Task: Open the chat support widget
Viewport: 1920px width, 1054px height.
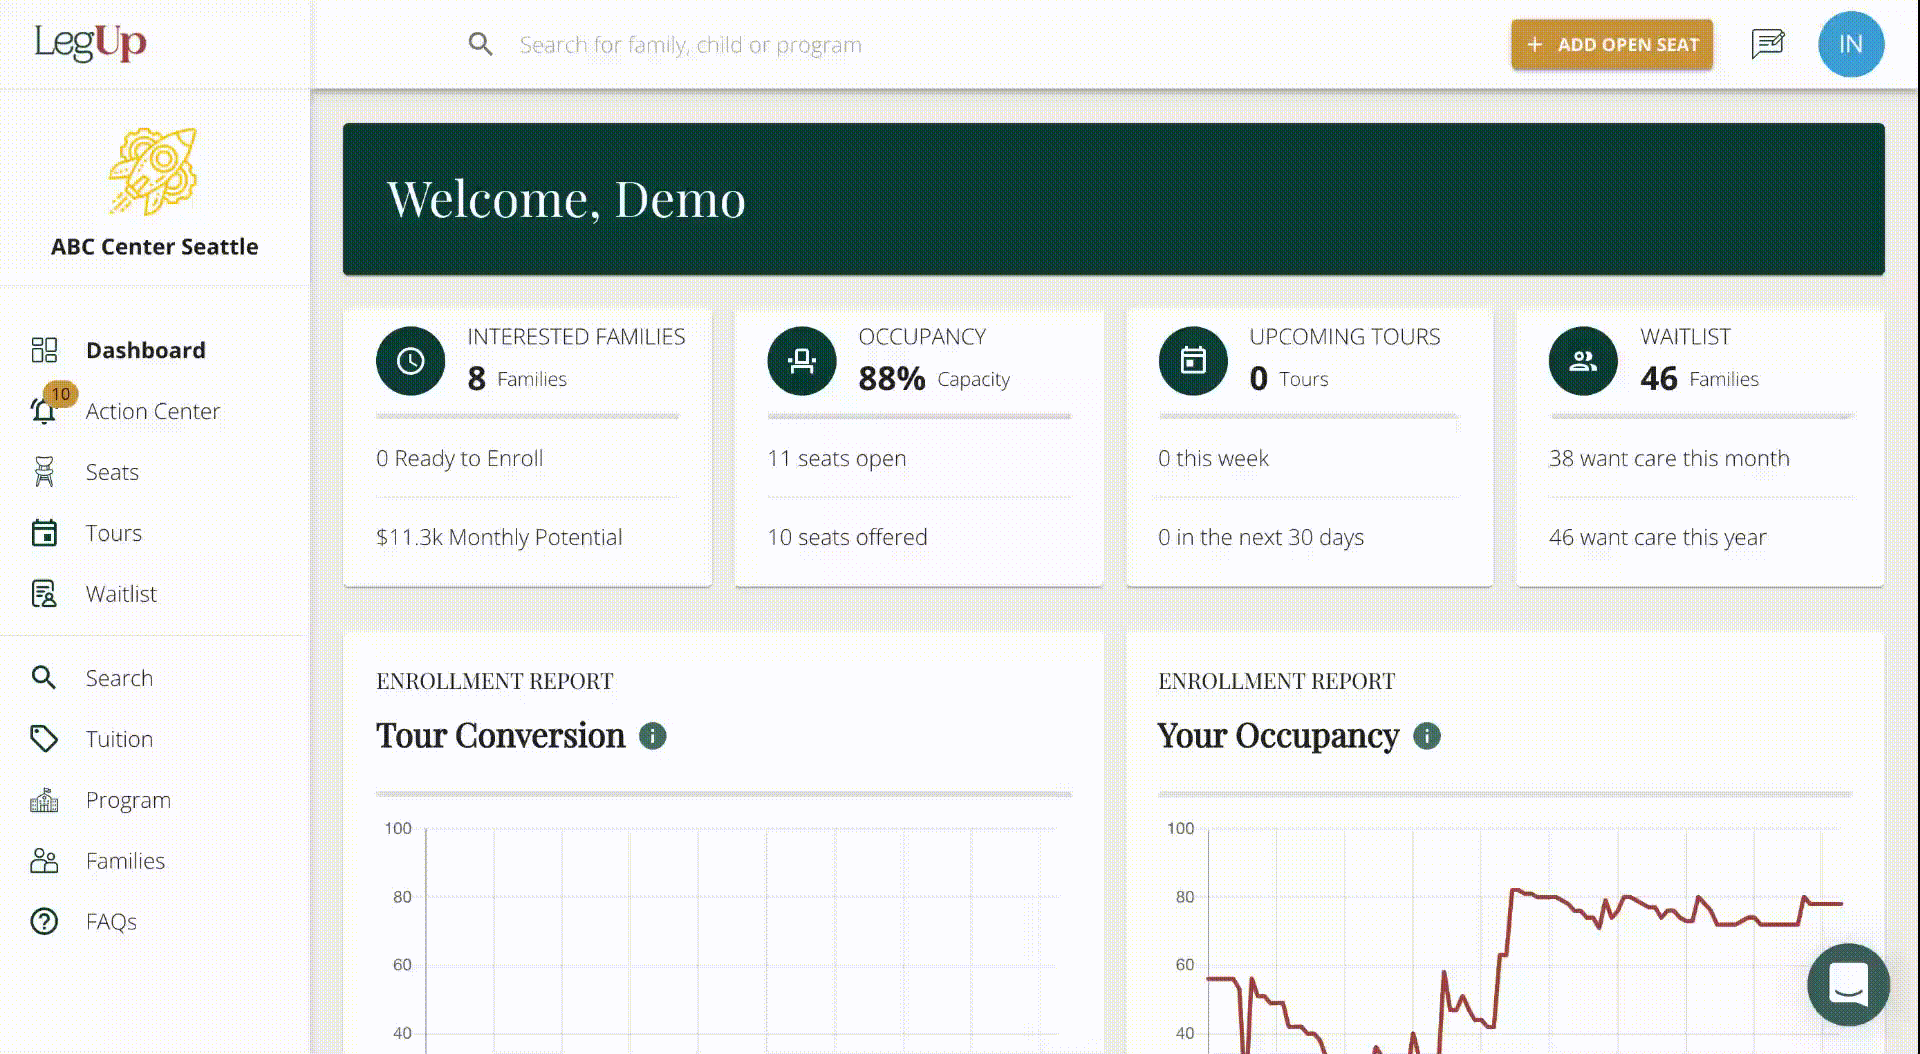Action: pos(1848,984)
